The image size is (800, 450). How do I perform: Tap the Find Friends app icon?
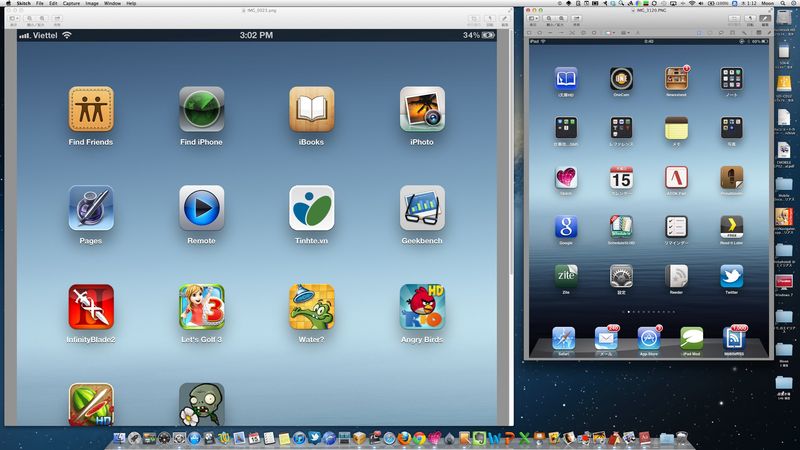tap(91, 109)
